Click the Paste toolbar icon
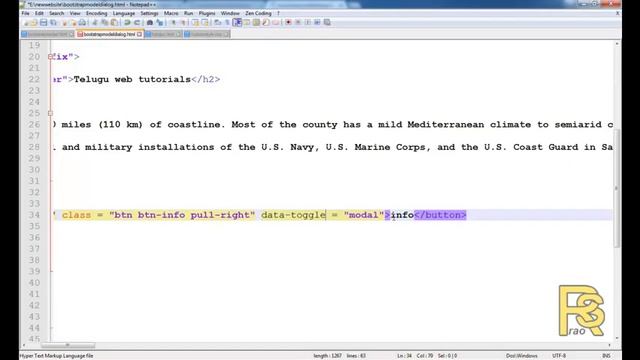 point(114,22)
